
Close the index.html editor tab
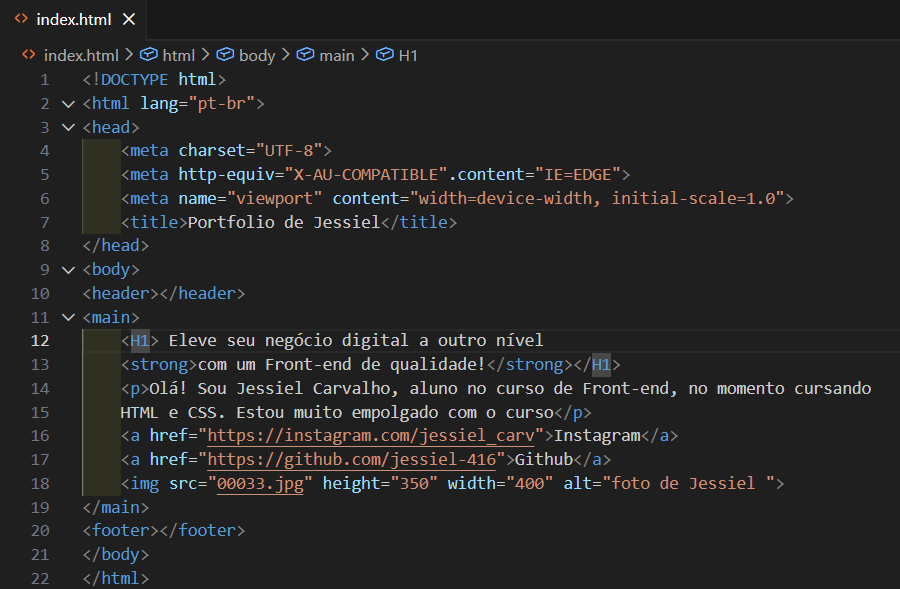click(128, 19)
